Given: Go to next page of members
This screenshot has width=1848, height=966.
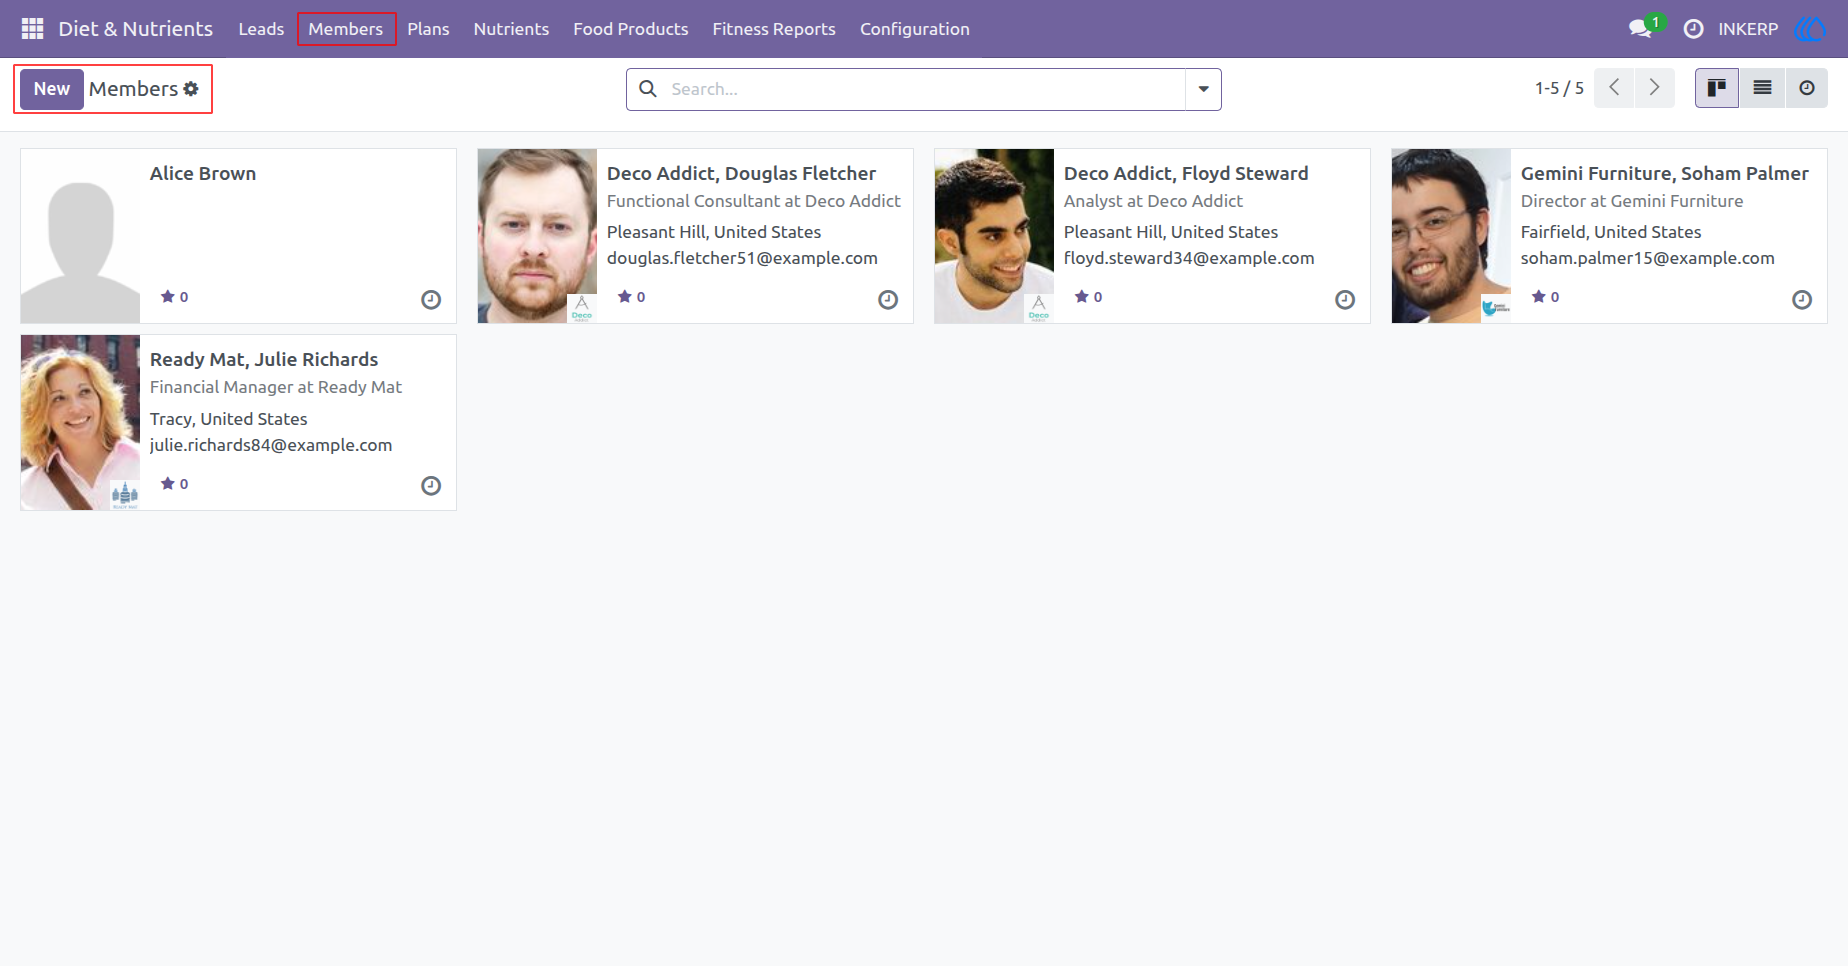Looking at the screenshot, I should tap(1654, 88).
